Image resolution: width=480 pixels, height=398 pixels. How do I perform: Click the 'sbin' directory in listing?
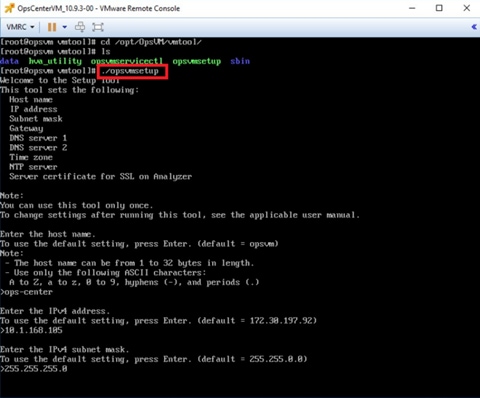click(x=240, y=61)
